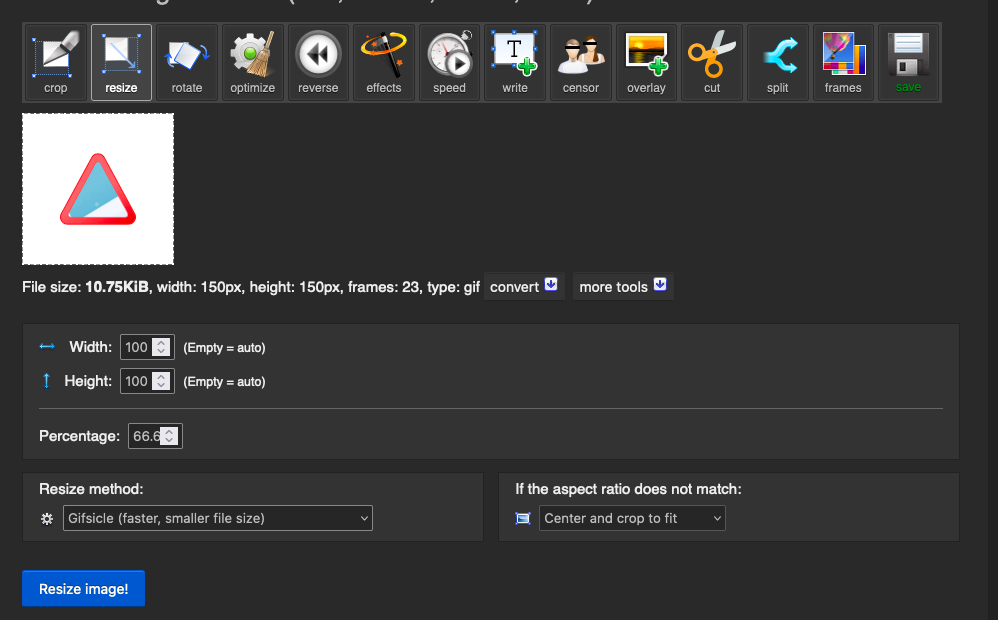
Task: Open the frames tool
Action: [x=843, y=62]
